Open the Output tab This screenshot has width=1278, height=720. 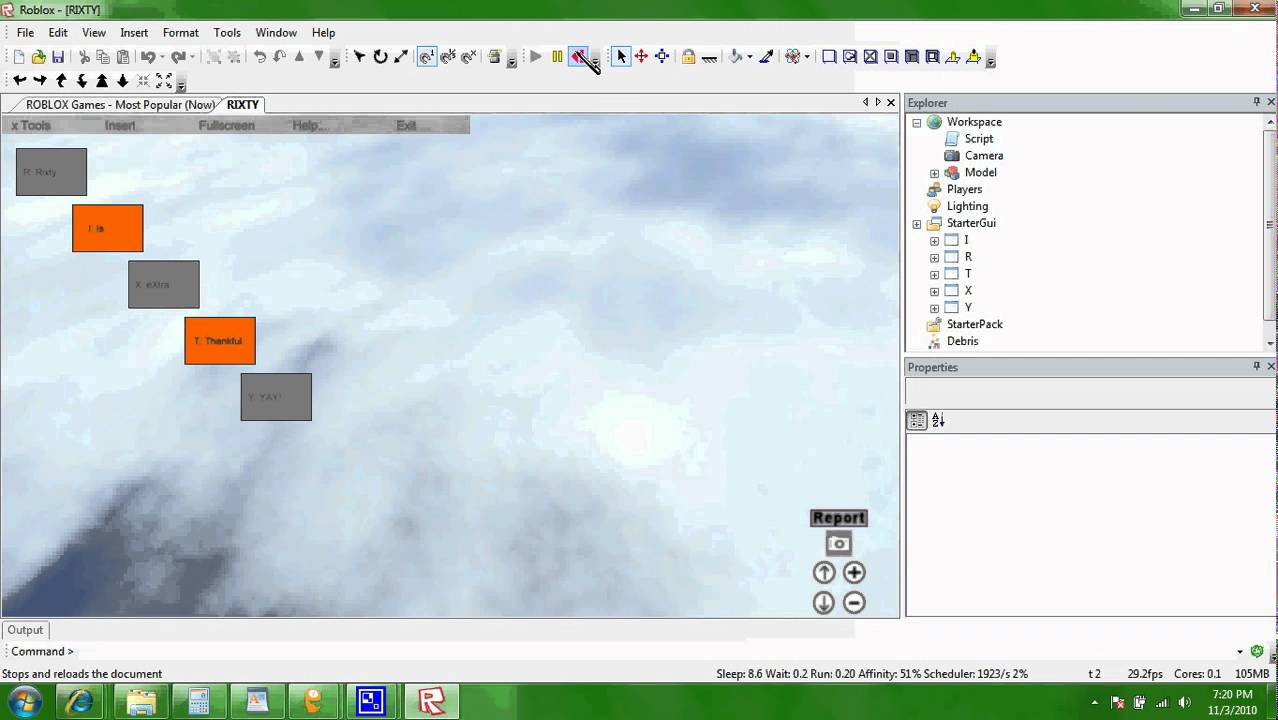(25, 630)
